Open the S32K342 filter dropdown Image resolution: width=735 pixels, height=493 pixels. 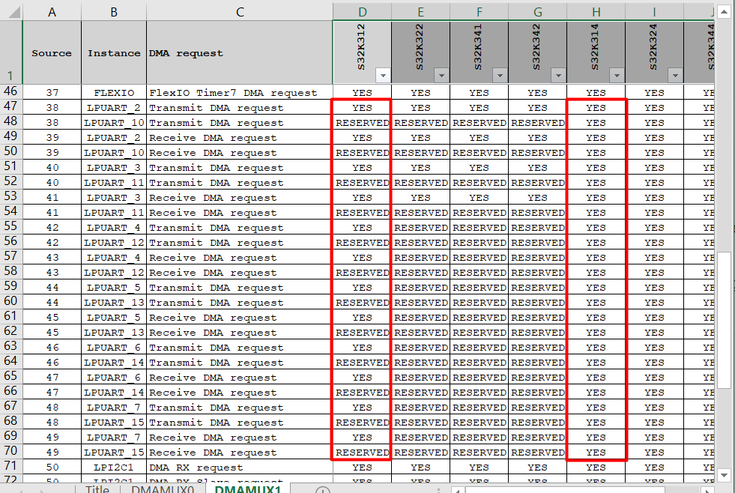coord(558,75)
